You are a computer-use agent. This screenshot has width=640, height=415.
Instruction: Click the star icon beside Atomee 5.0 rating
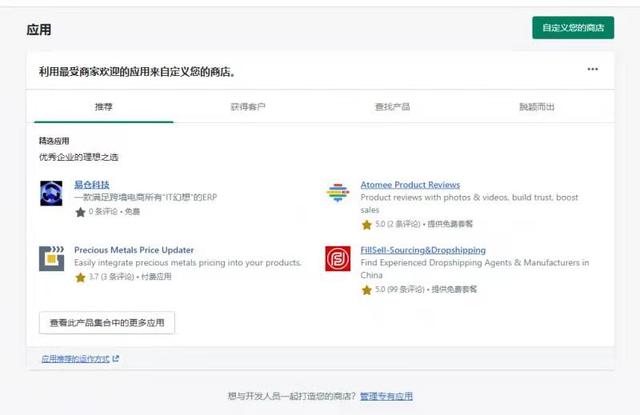367,224
